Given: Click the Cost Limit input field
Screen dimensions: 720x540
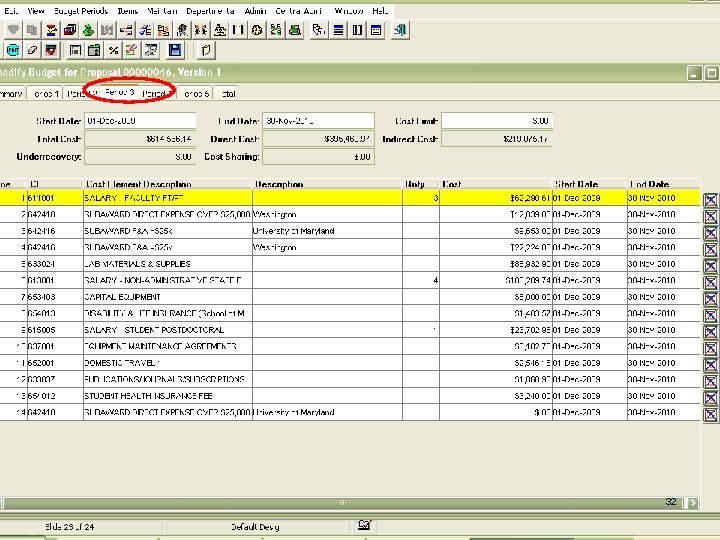Looking at the screenshot, I should [497, 121].
